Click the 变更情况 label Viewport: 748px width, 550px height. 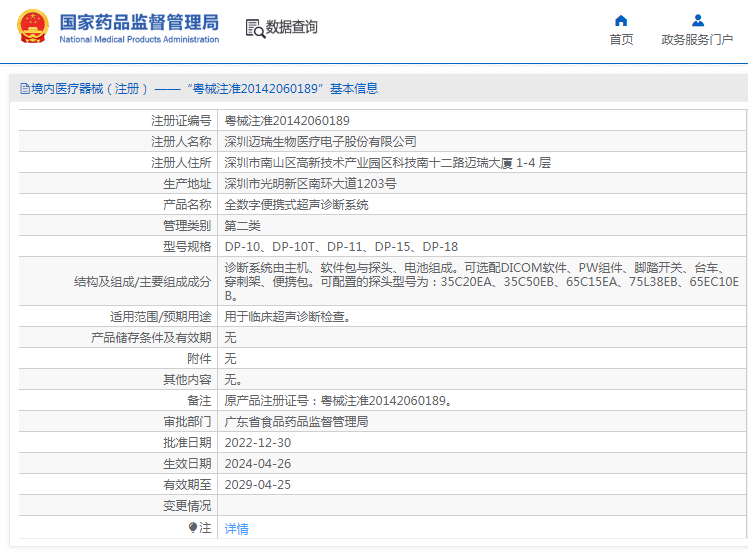click(x=187, y=506)
